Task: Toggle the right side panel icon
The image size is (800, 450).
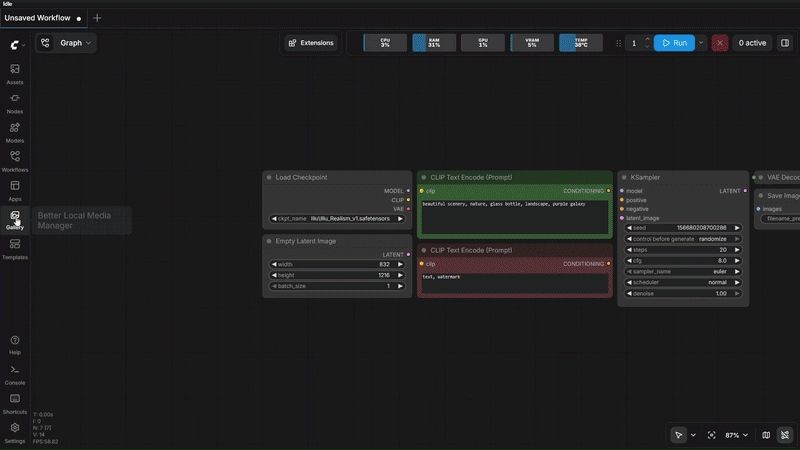Action: tap(785, 43)
